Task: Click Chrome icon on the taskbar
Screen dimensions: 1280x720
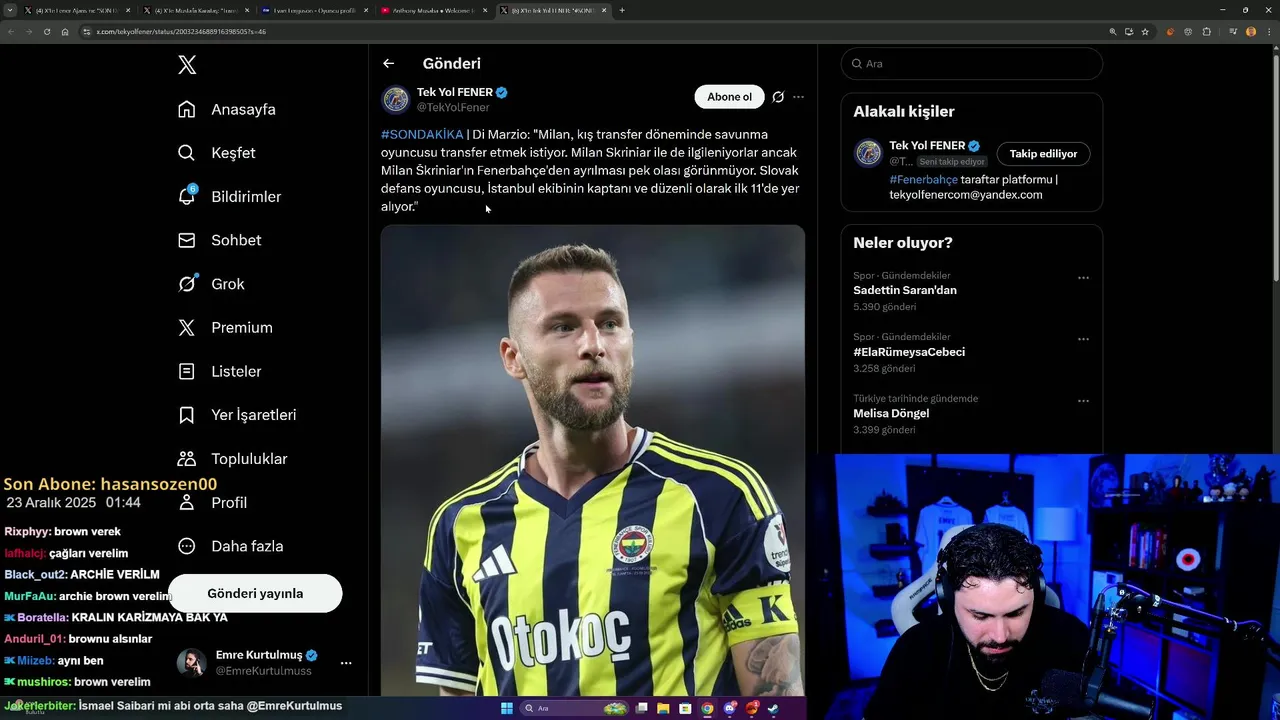Action: click(x=707, y=708)
